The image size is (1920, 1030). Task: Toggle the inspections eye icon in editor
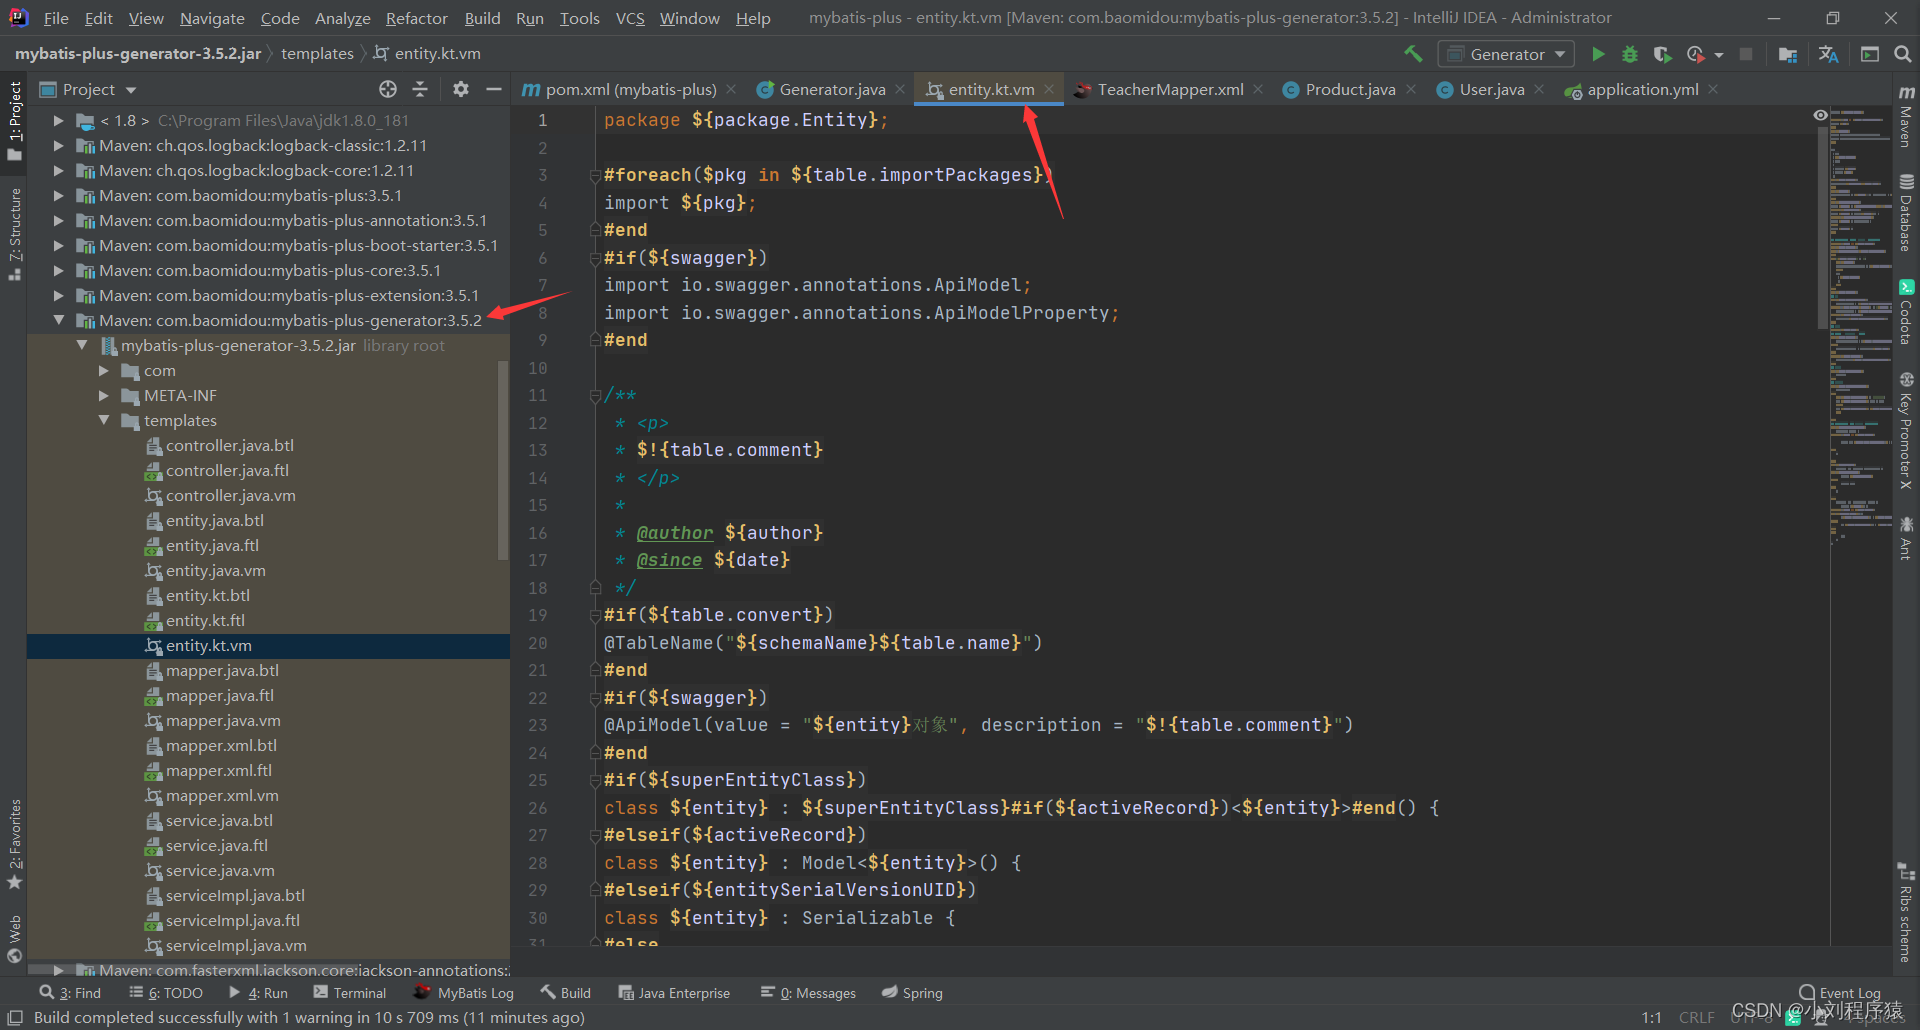click(1820, 115)
